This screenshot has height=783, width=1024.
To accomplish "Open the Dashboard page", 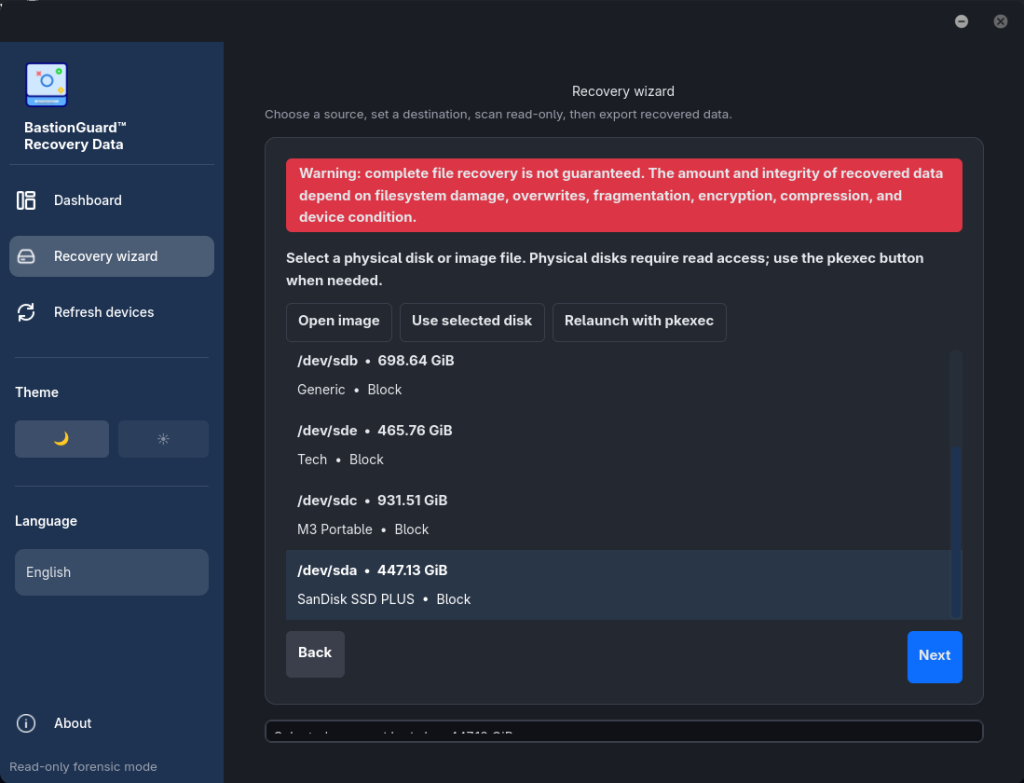I will click(x=112, y=200).
